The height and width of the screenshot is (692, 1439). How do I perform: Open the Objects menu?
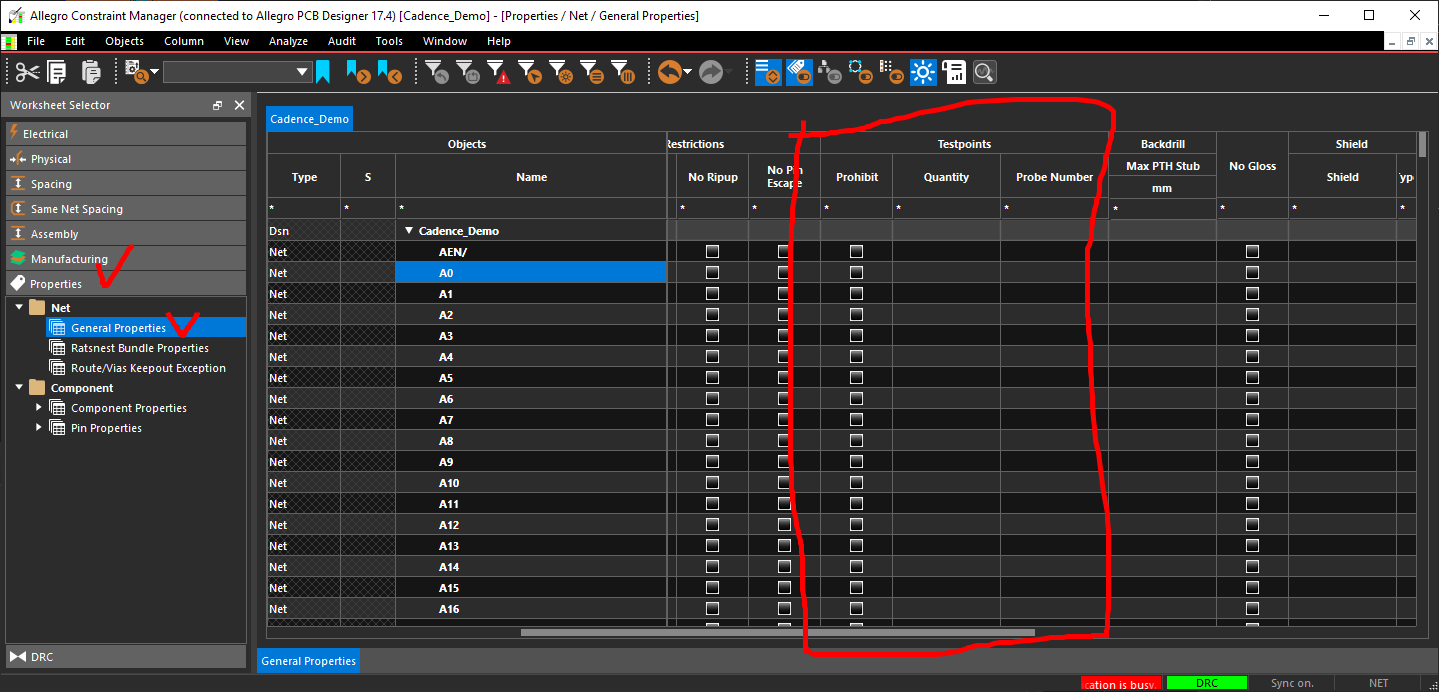click(x=124, y=41)
